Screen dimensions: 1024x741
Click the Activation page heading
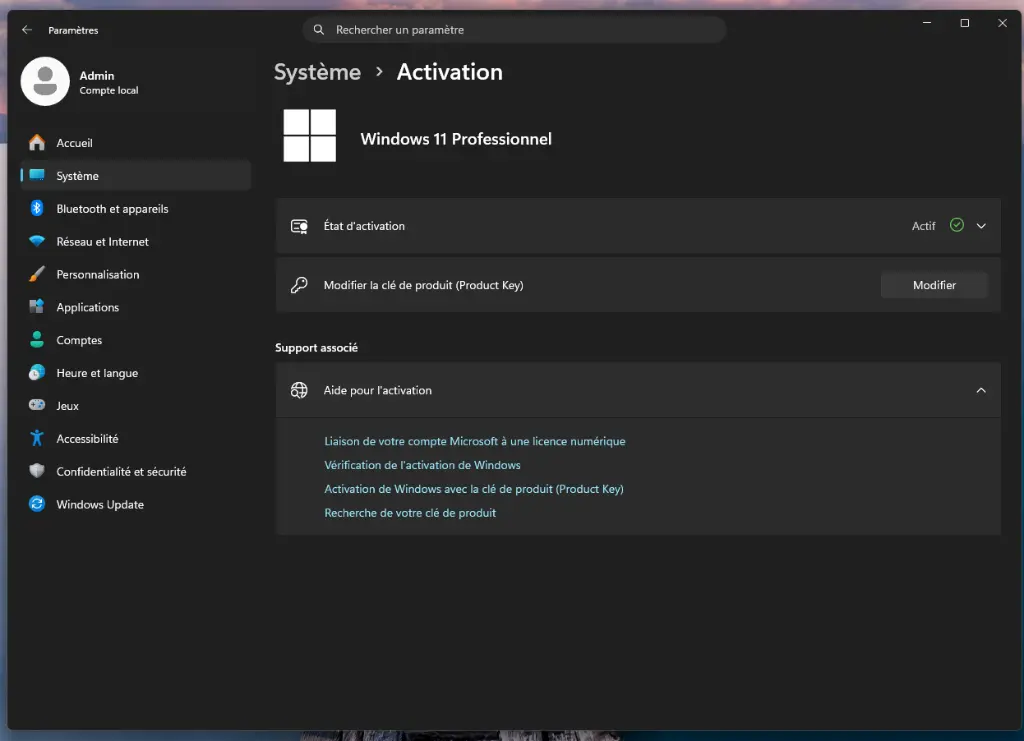(x=450, y=72)
